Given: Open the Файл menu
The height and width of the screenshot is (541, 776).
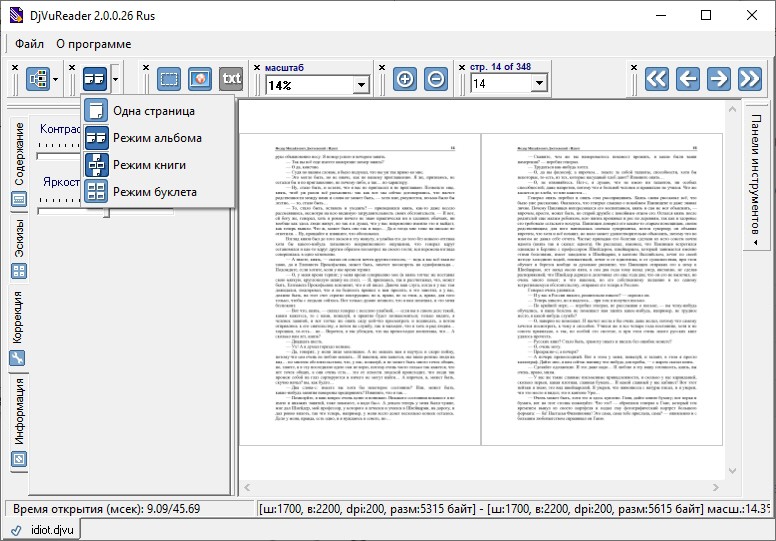Looking at the screenshot, I should (x=29, y=44).
